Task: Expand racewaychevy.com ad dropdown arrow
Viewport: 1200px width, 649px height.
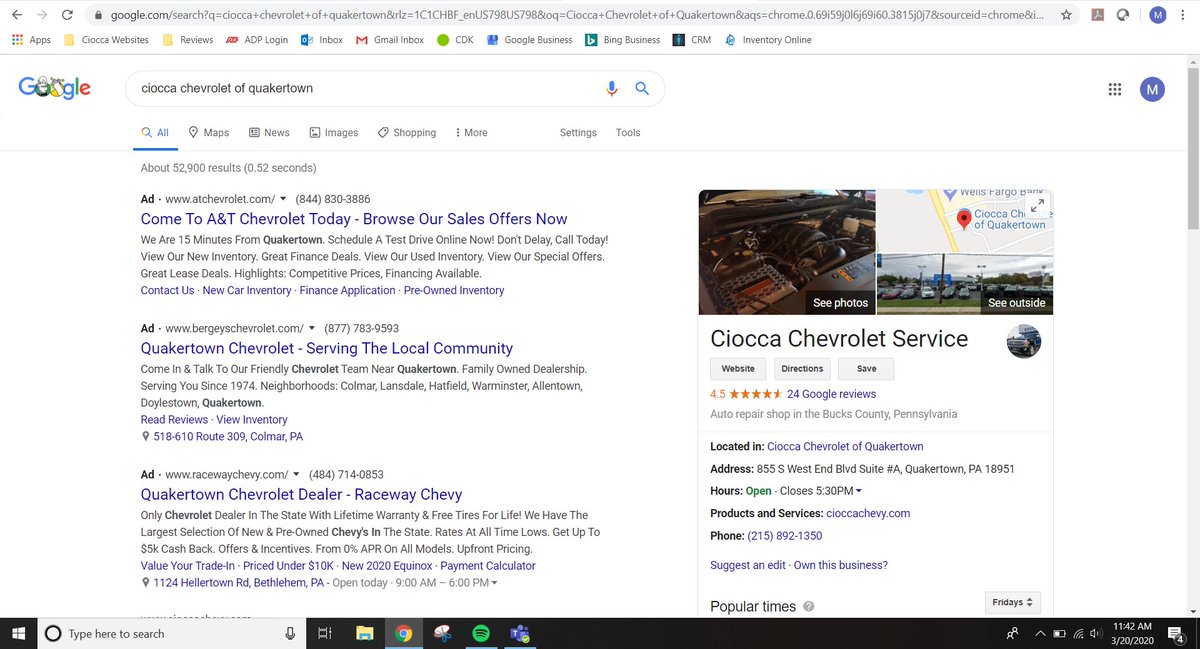Action: [296, 474]
